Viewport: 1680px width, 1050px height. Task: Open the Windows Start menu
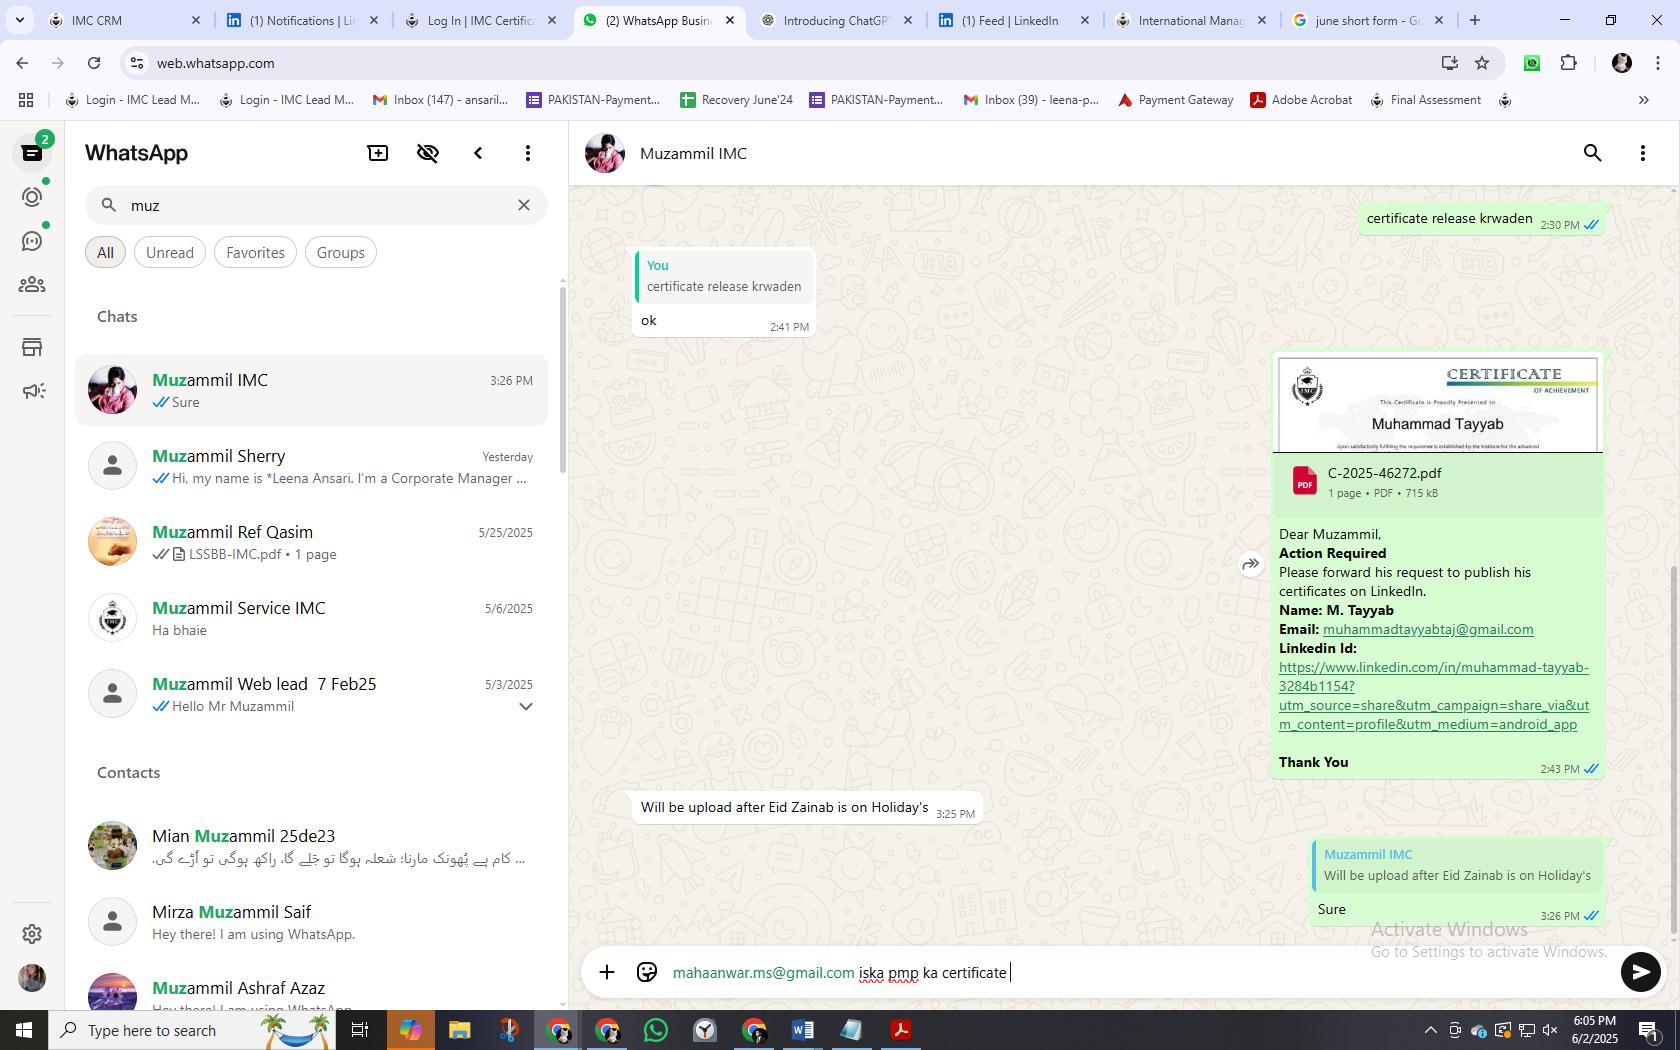pos(24,1030)
